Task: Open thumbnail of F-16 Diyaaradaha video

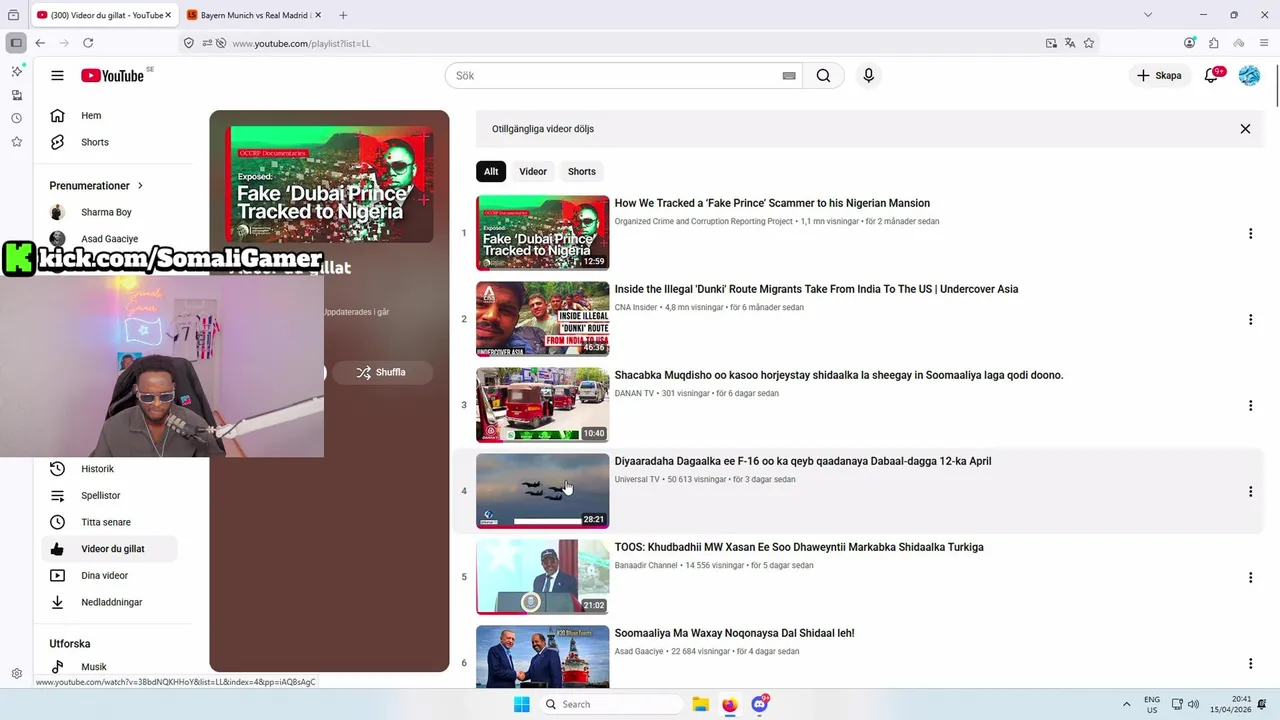Action: [x=542, y=491]
